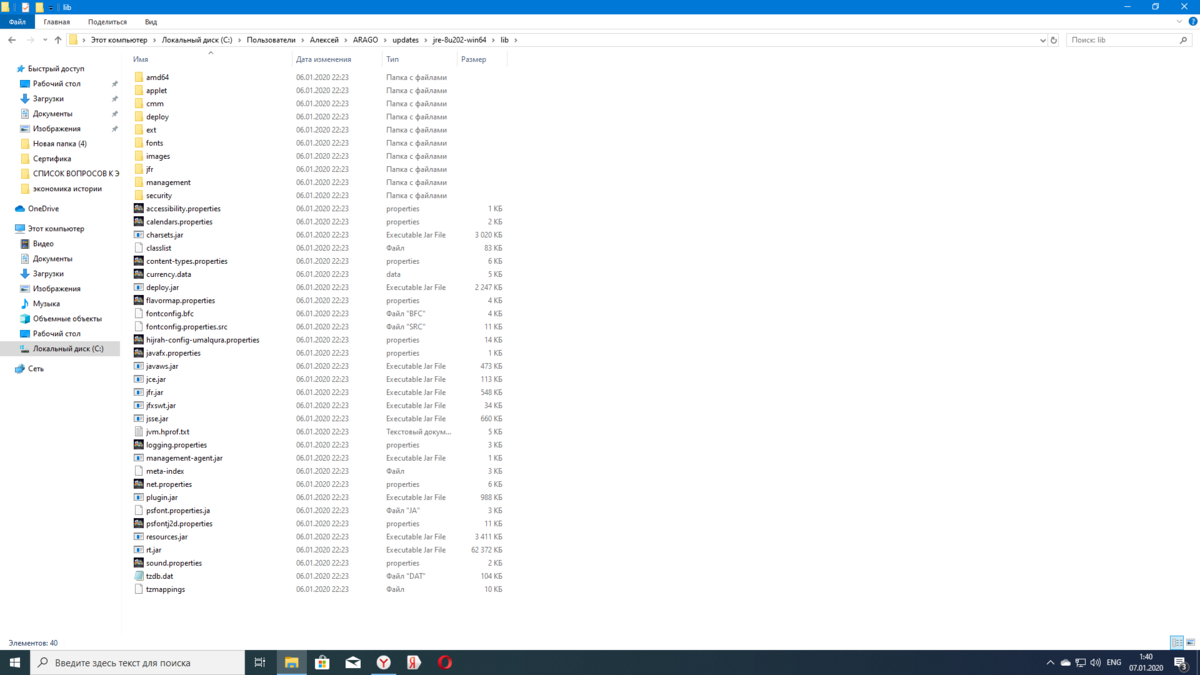This screenshot has width=1200, height=675.
Task: Open Microsoft Store from taskbar
Action: click(322, 662)
